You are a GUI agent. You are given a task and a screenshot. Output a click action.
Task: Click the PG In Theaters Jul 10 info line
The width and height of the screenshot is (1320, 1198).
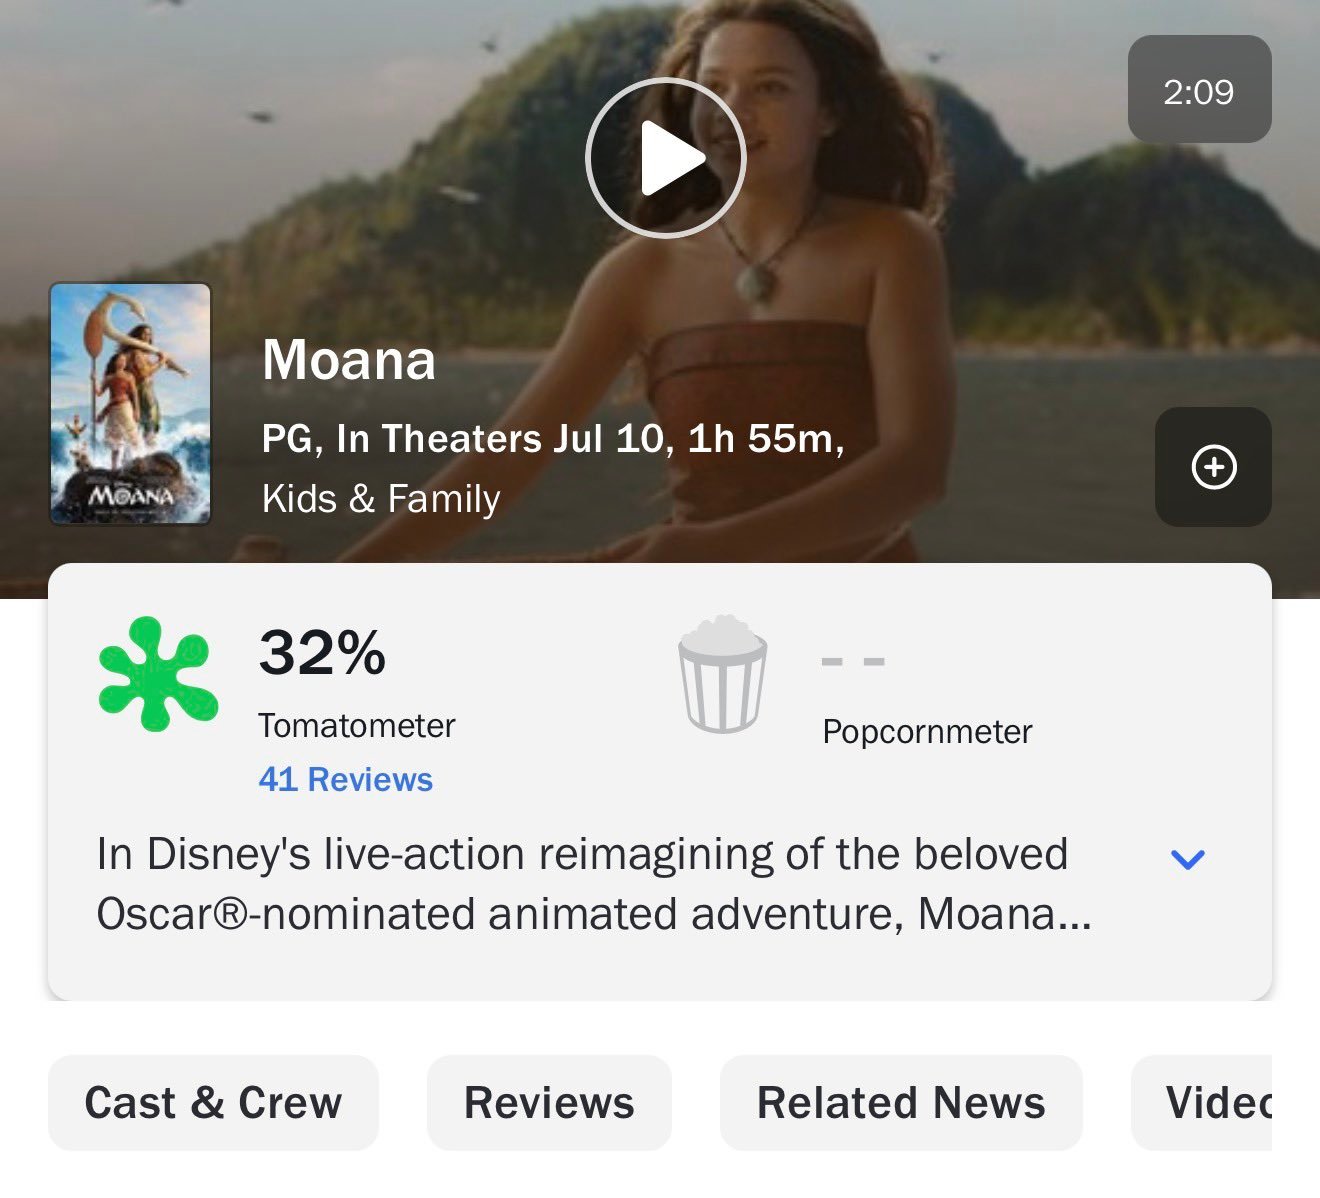(553, 438)
